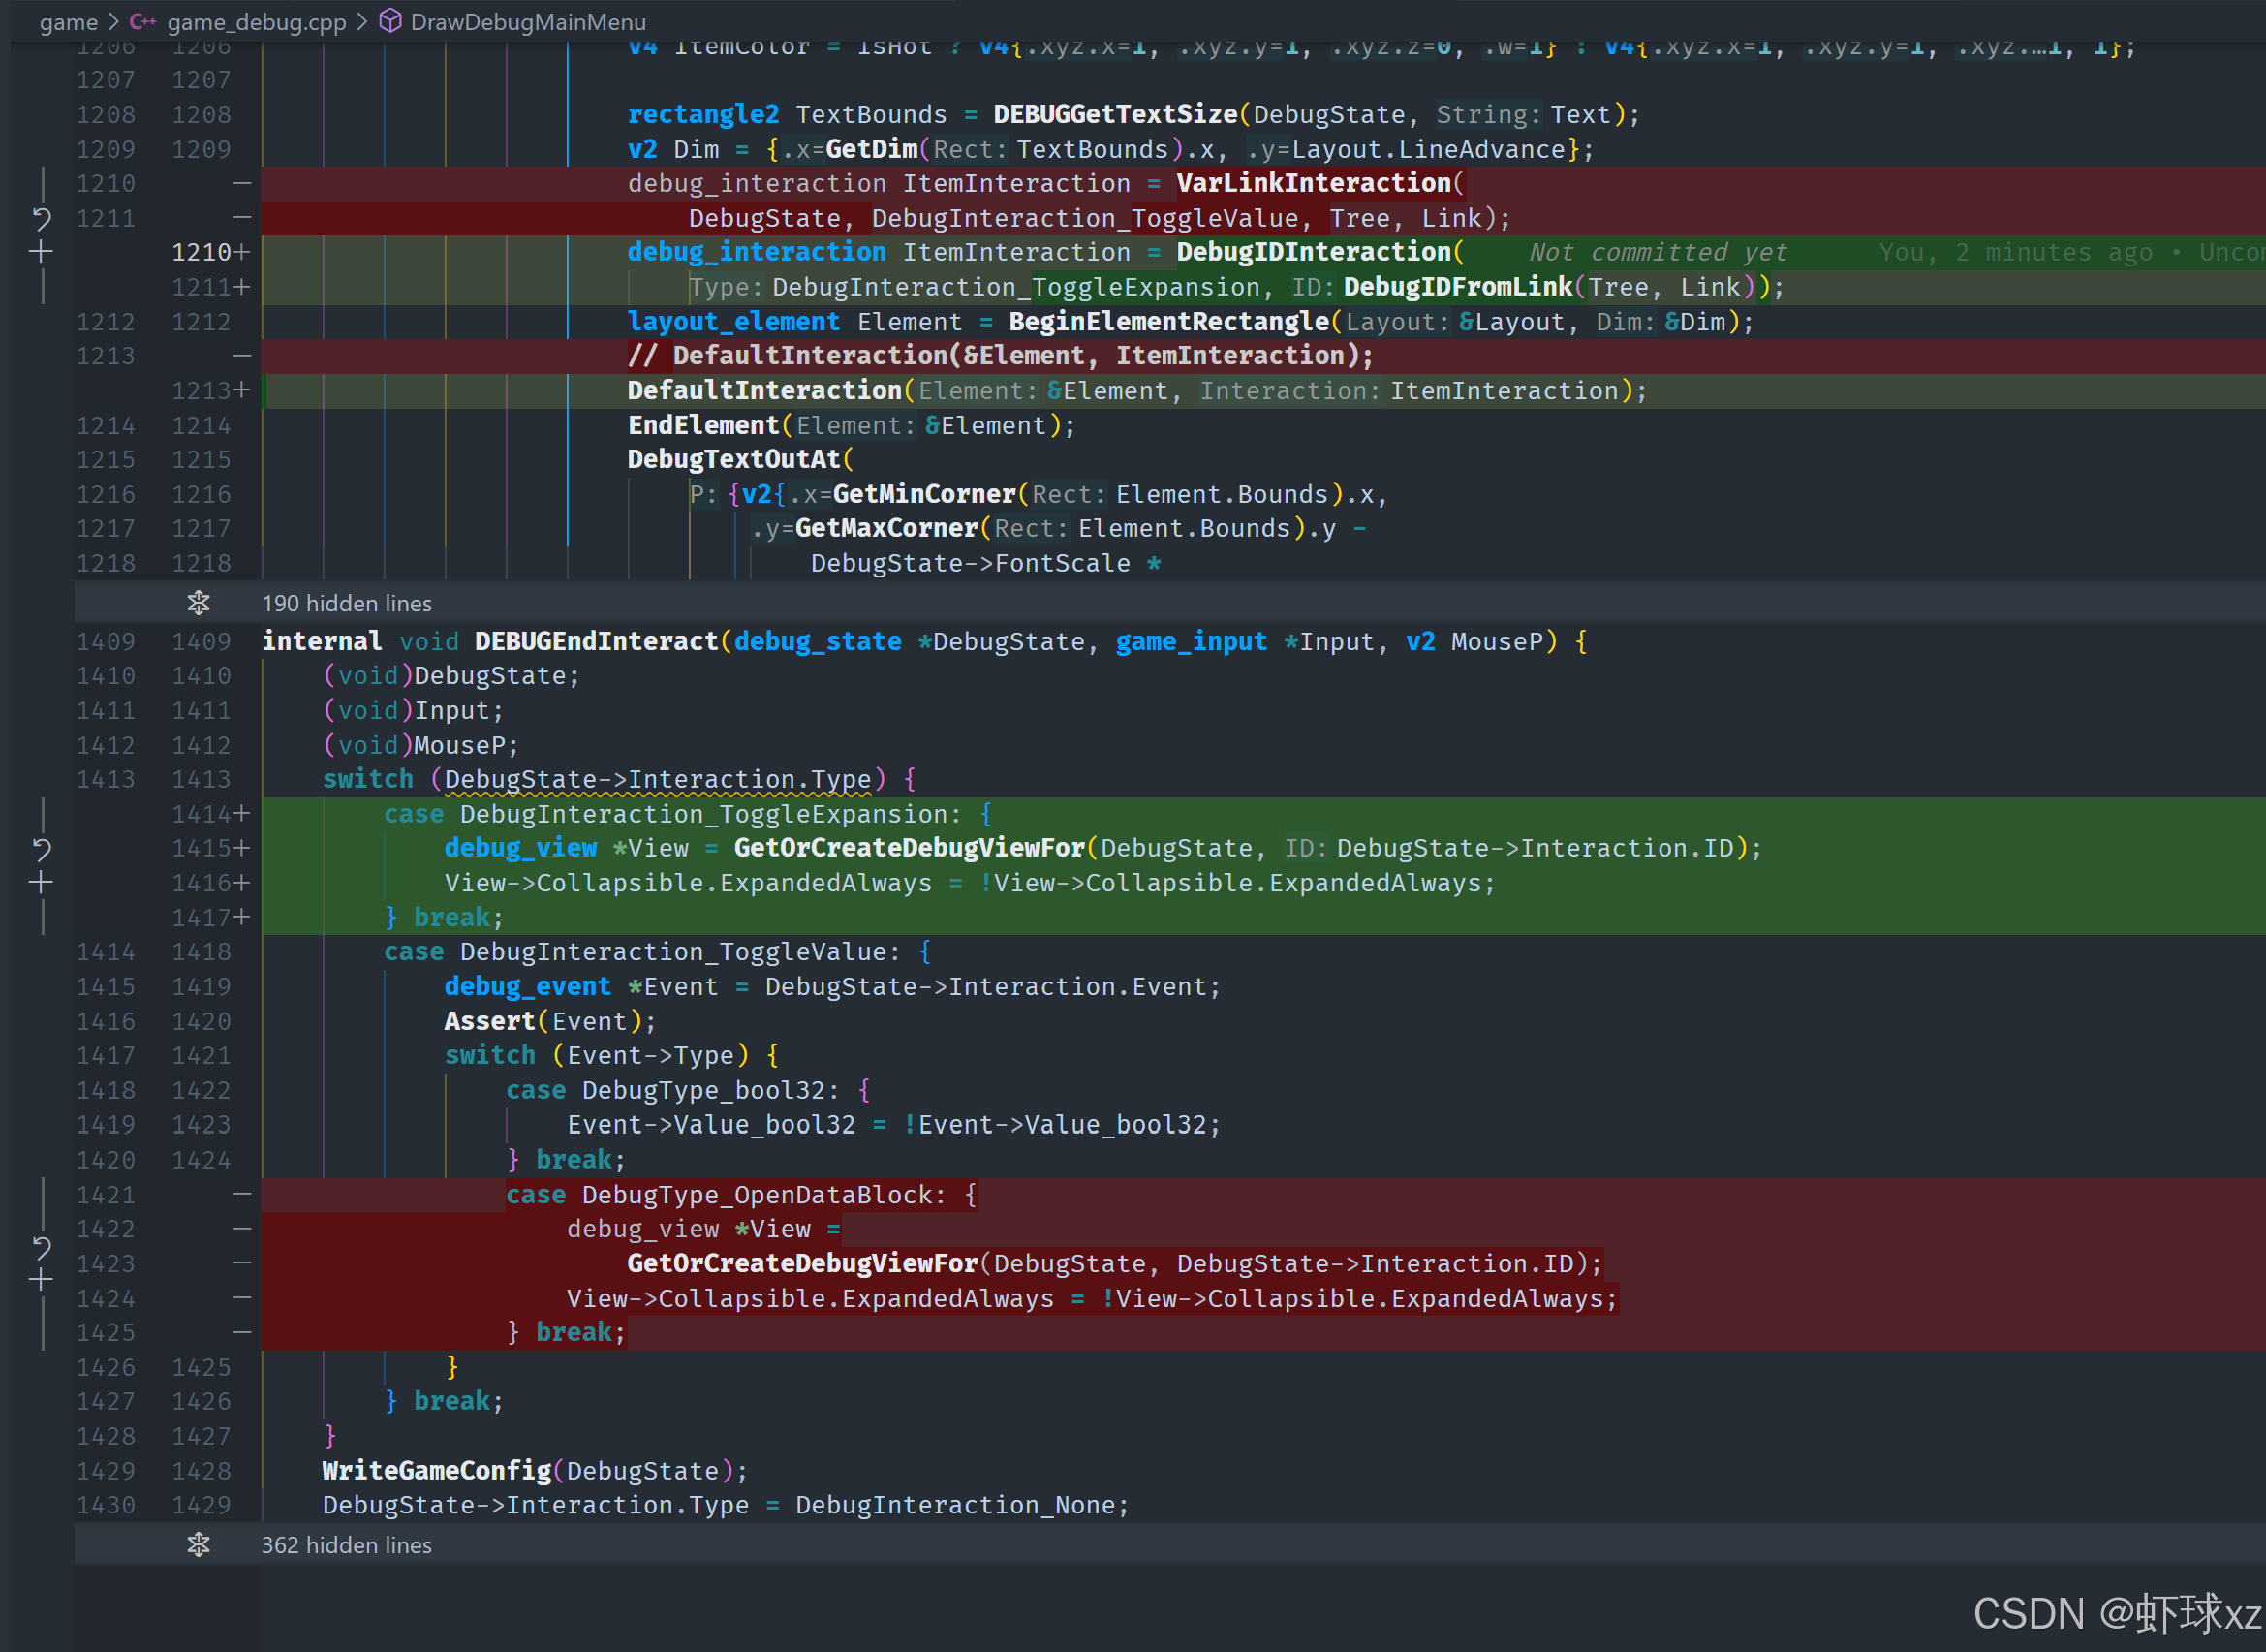Image resolution: width=2266 pixels, height=1652 pixels.
Task: Stage the change block at line 1210
Action: (41, 251)
